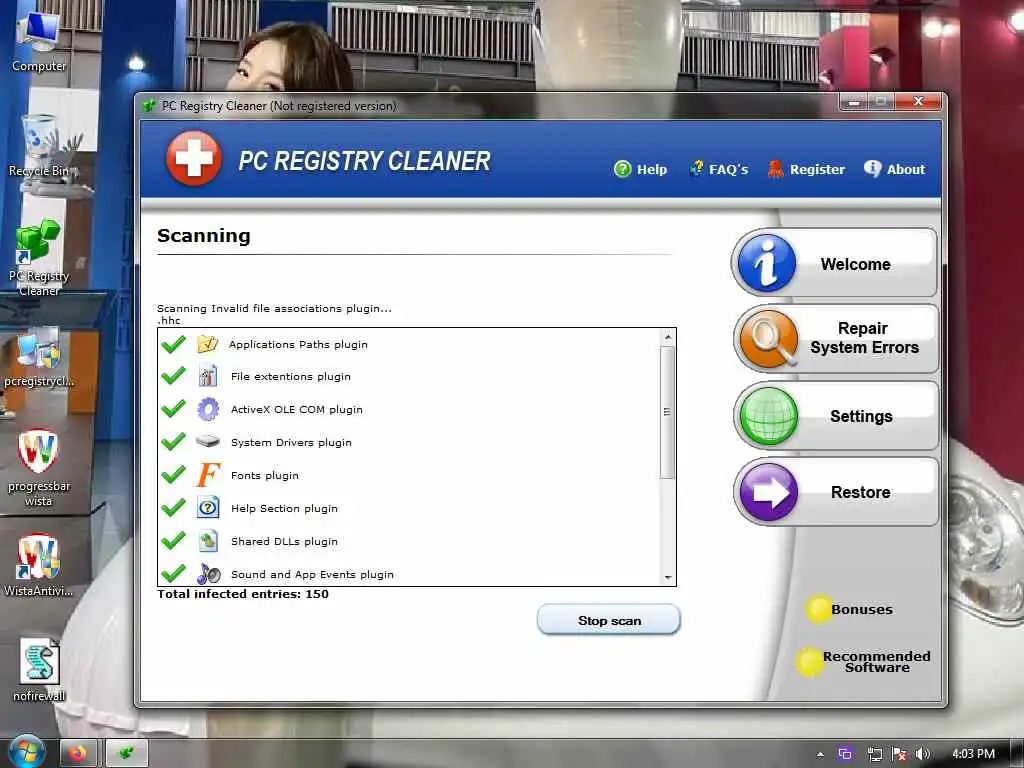1024x768 pixels.
Task: Open the Restore section
Action: click(x=835, y=492)
